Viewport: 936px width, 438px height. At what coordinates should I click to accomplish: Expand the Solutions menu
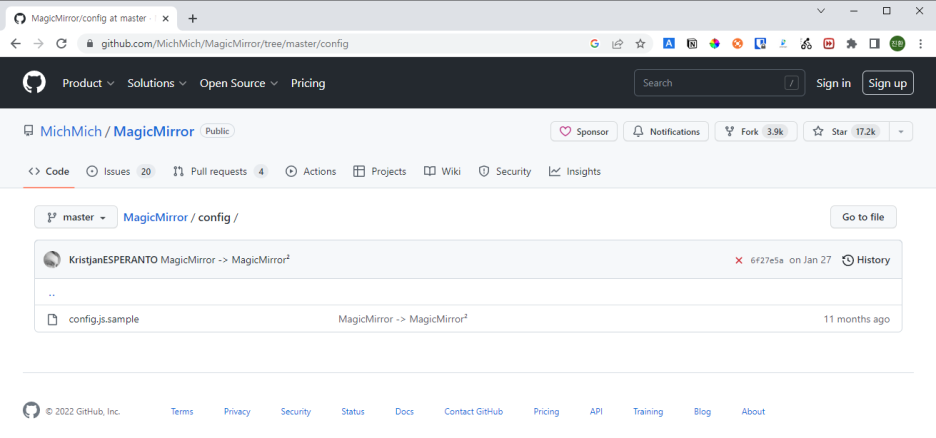(x=157, y=83)
